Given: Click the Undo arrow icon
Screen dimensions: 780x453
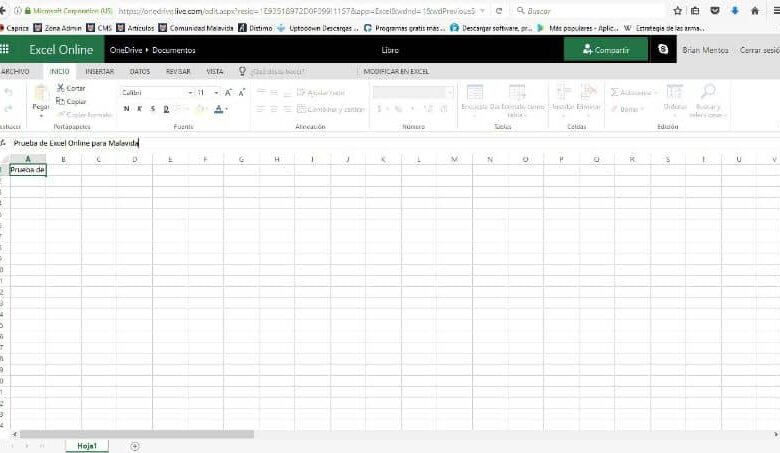Looking at the screenshot, I should [x=8, y=92].
